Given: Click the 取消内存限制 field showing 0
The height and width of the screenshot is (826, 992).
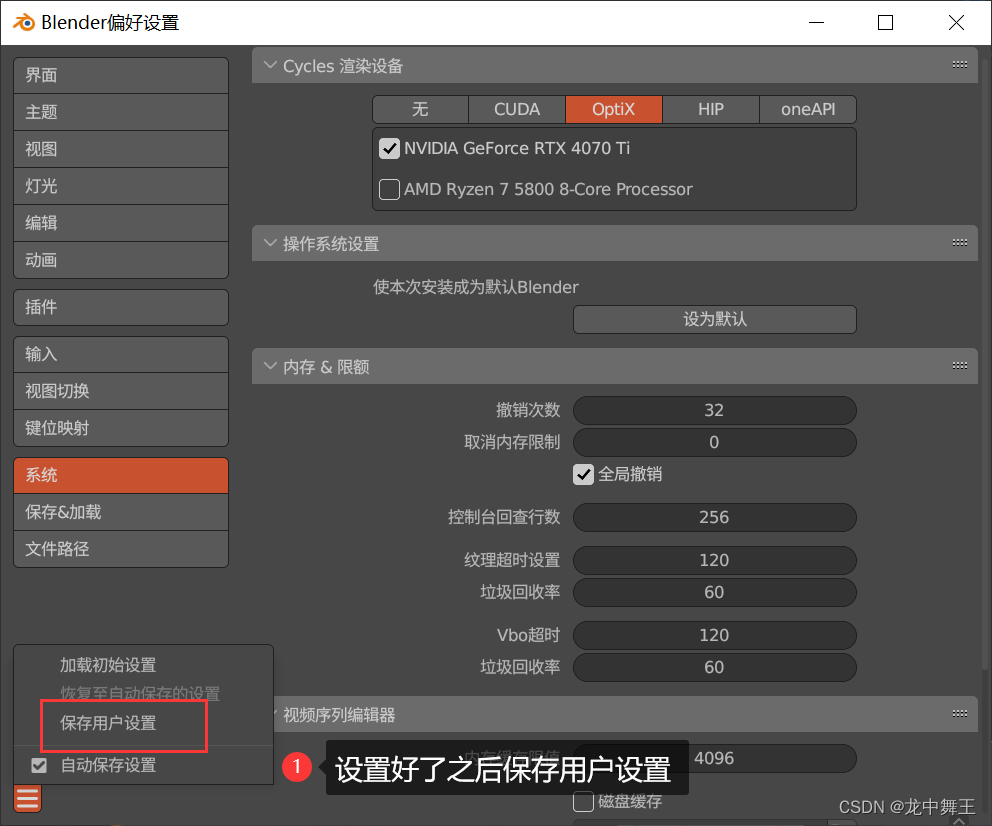Looking at the screenshot, I should (x=715, y=443).
